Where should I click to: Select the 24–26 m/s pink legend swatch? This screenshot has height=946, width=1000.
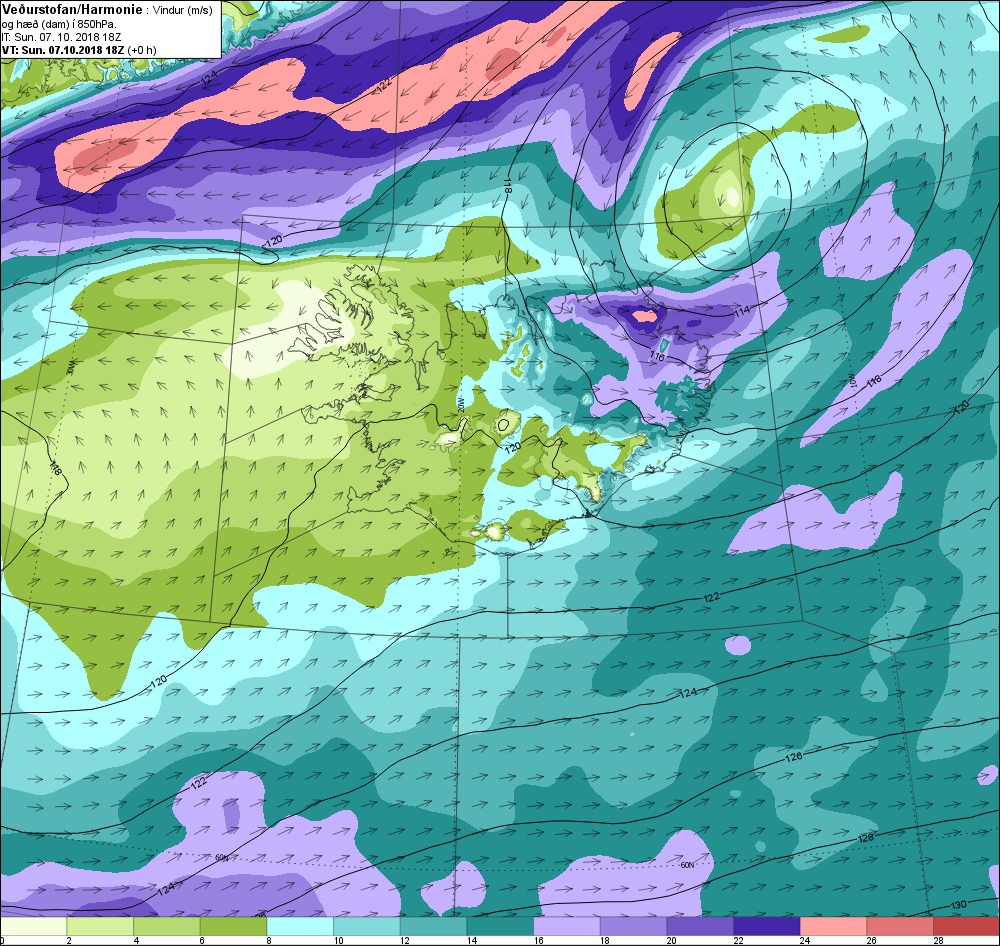[833, 926]
